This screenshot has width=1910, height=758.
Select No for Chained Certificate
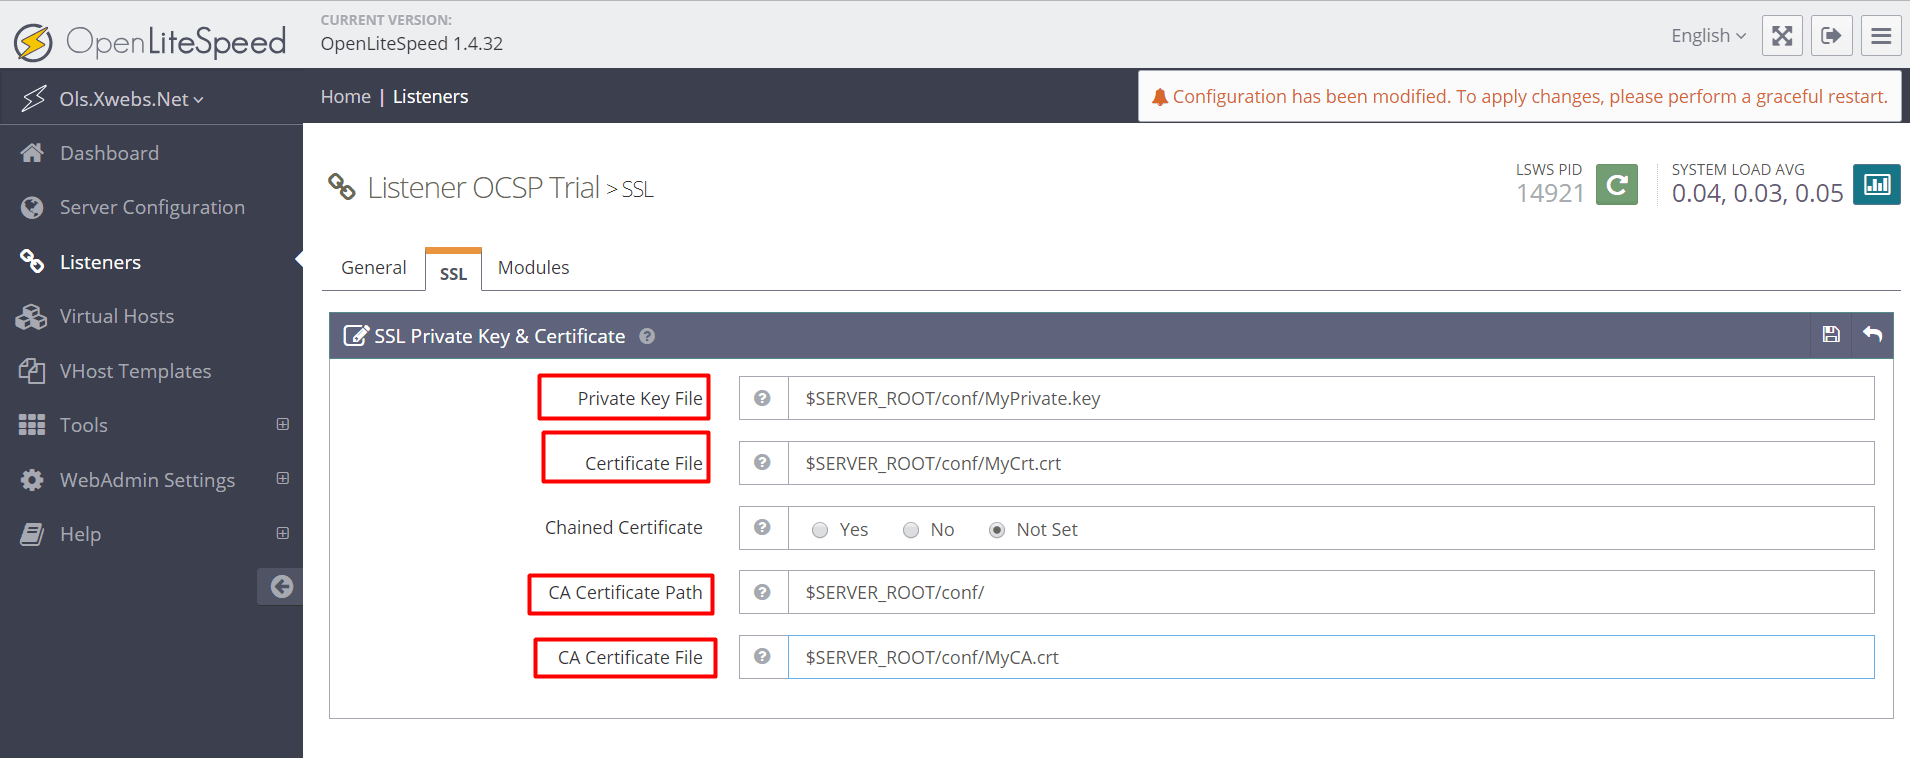(911, 530)
